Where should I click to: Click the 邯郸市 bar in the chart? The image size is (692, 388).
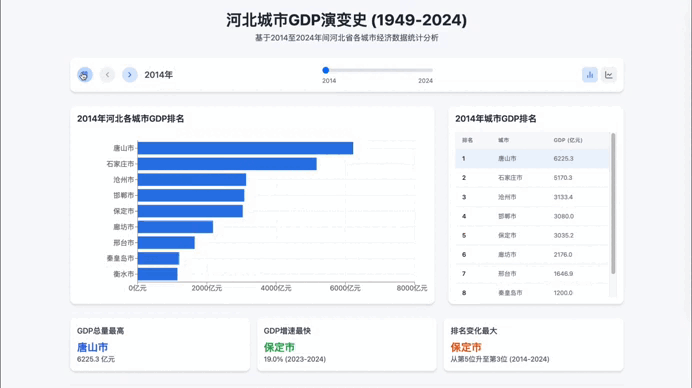point(191,195)
